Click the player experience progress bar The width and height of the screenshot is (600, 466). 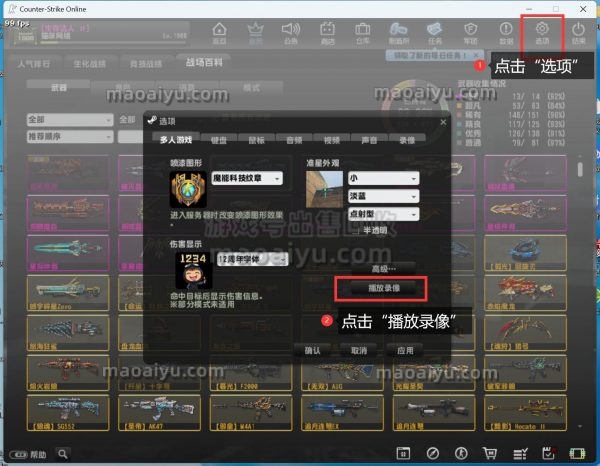[x=114, y=43]
